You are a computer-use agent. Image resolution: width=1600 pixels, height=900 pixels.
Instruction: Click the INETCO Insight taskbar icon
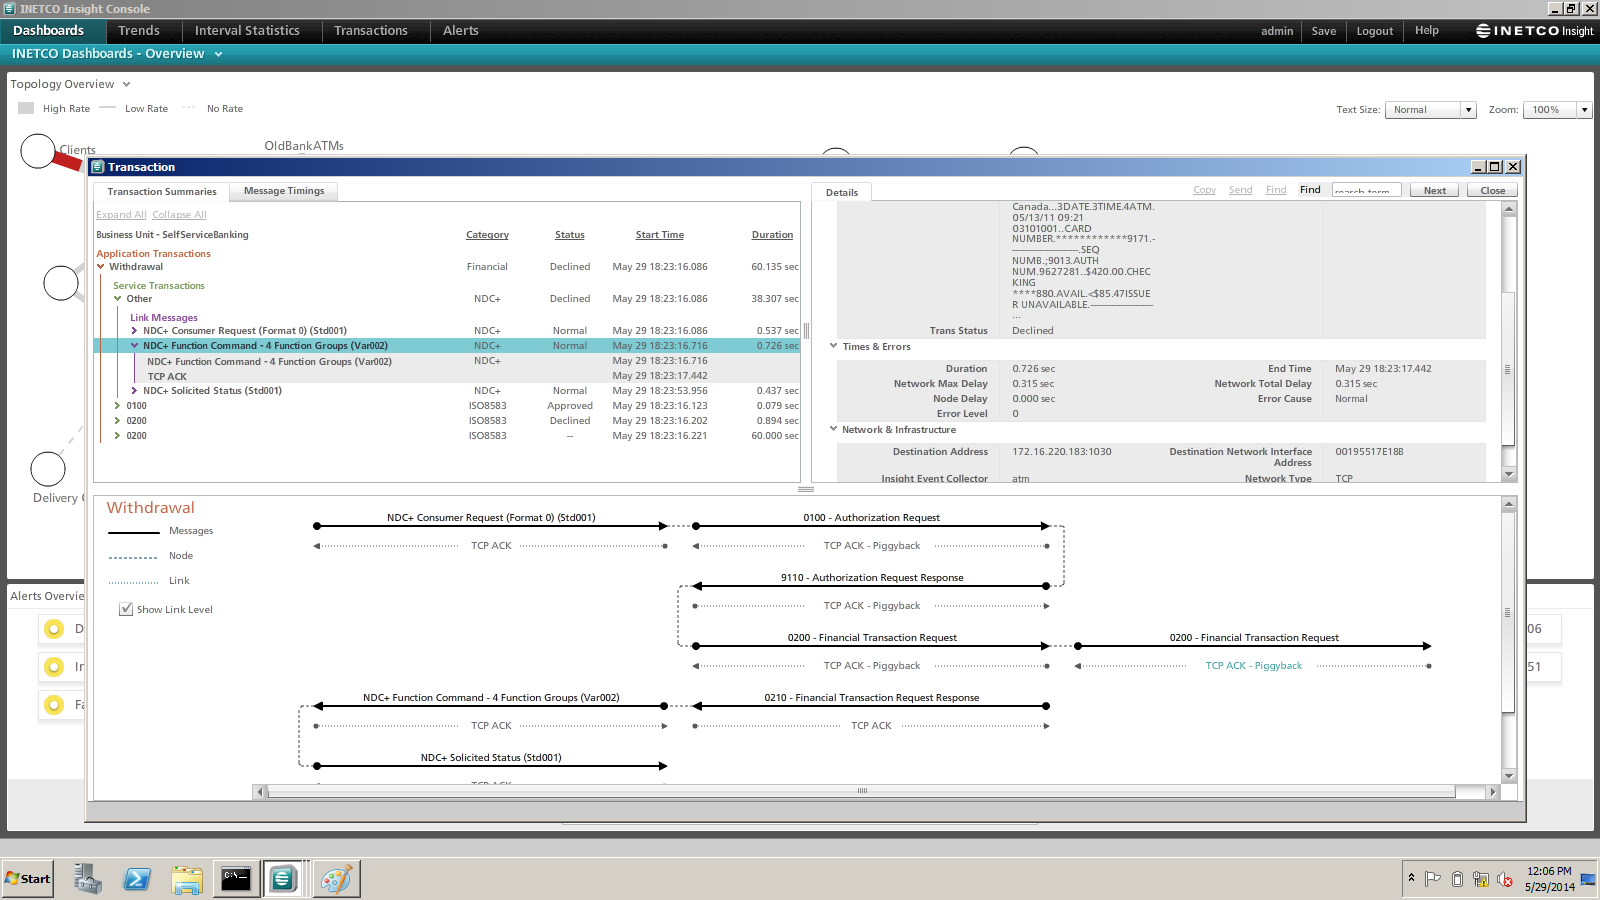pos(283,879)
